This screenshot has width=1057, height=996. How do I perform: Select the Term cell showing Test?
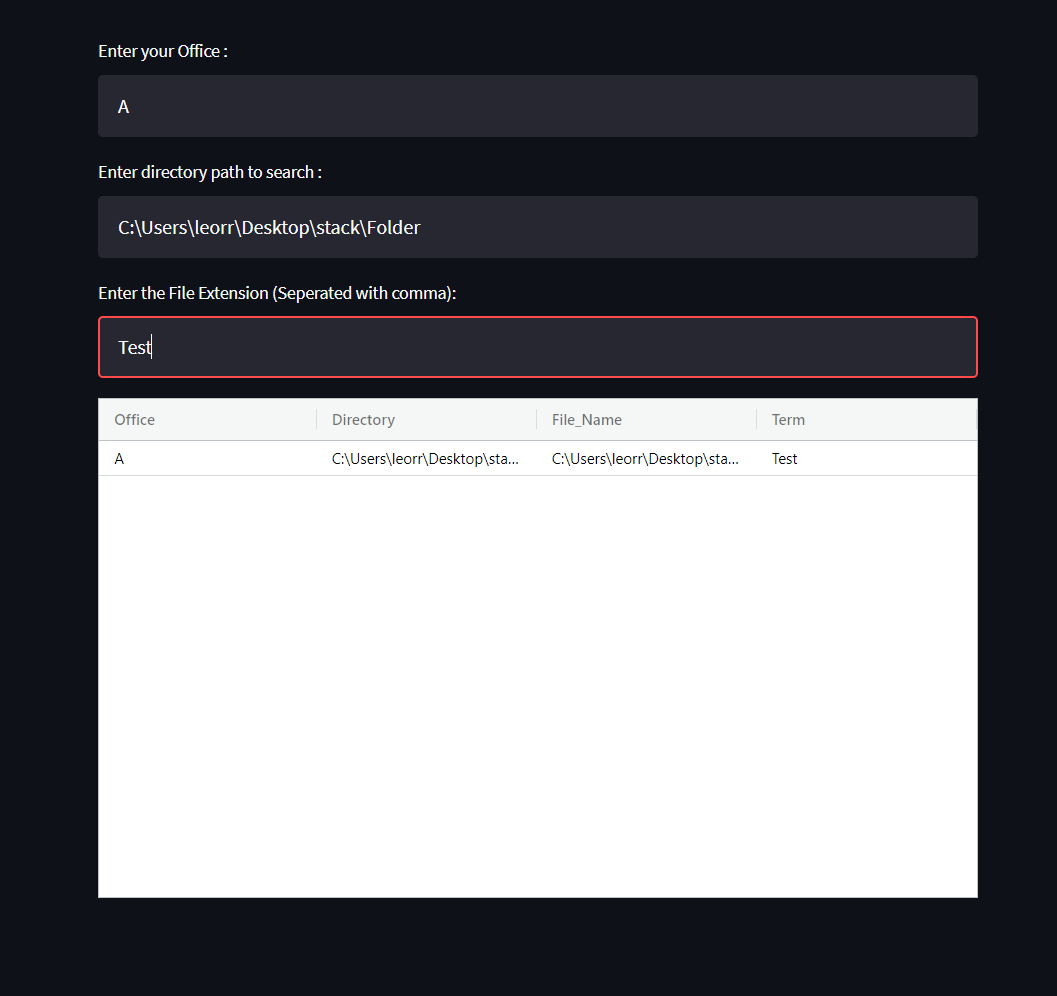pos(866,459)
